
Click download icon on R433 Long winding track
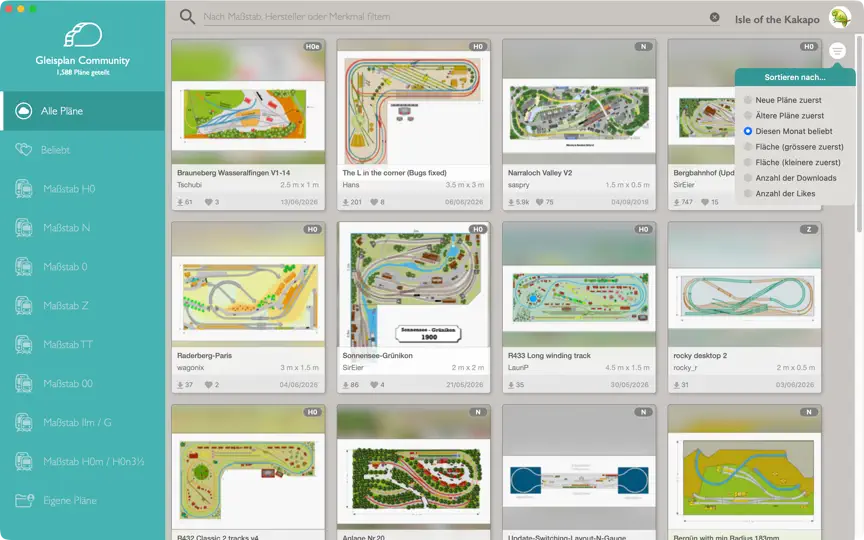coord(511,385)
